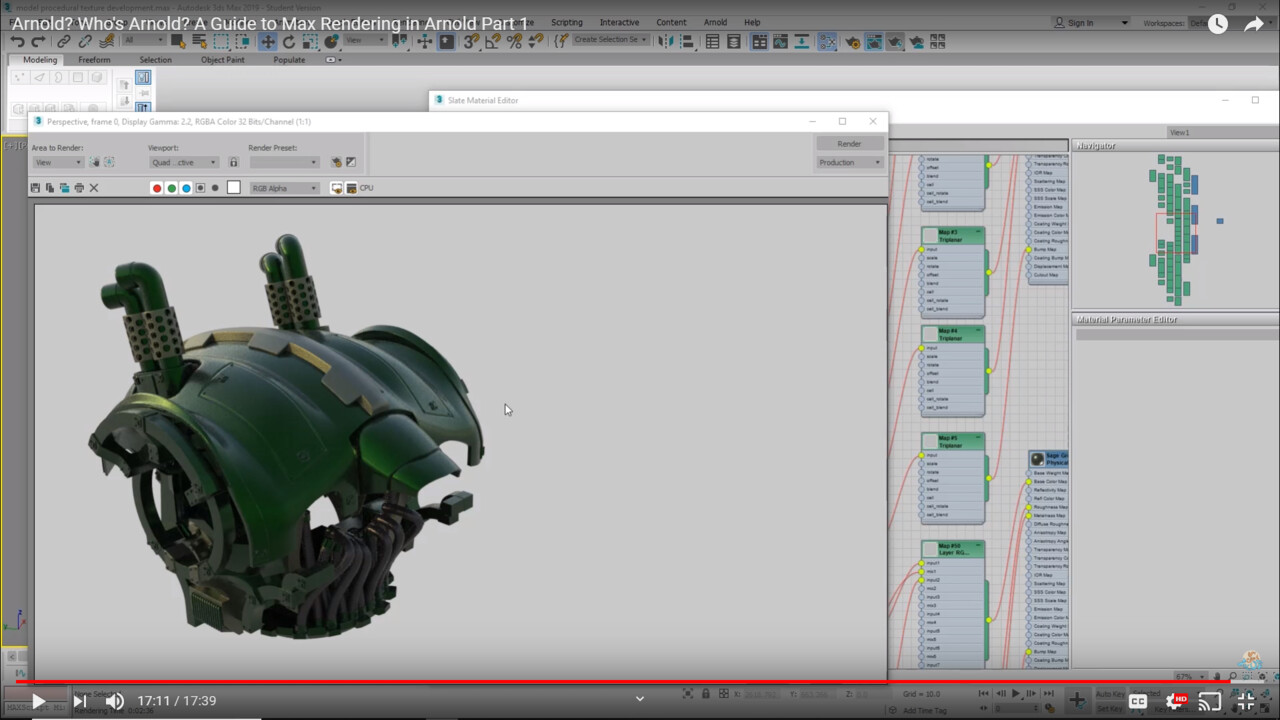Open Render Setup teapot icon in main toolbar
The height and width of the screenshot is (720, 1280).
coord(852,42)
